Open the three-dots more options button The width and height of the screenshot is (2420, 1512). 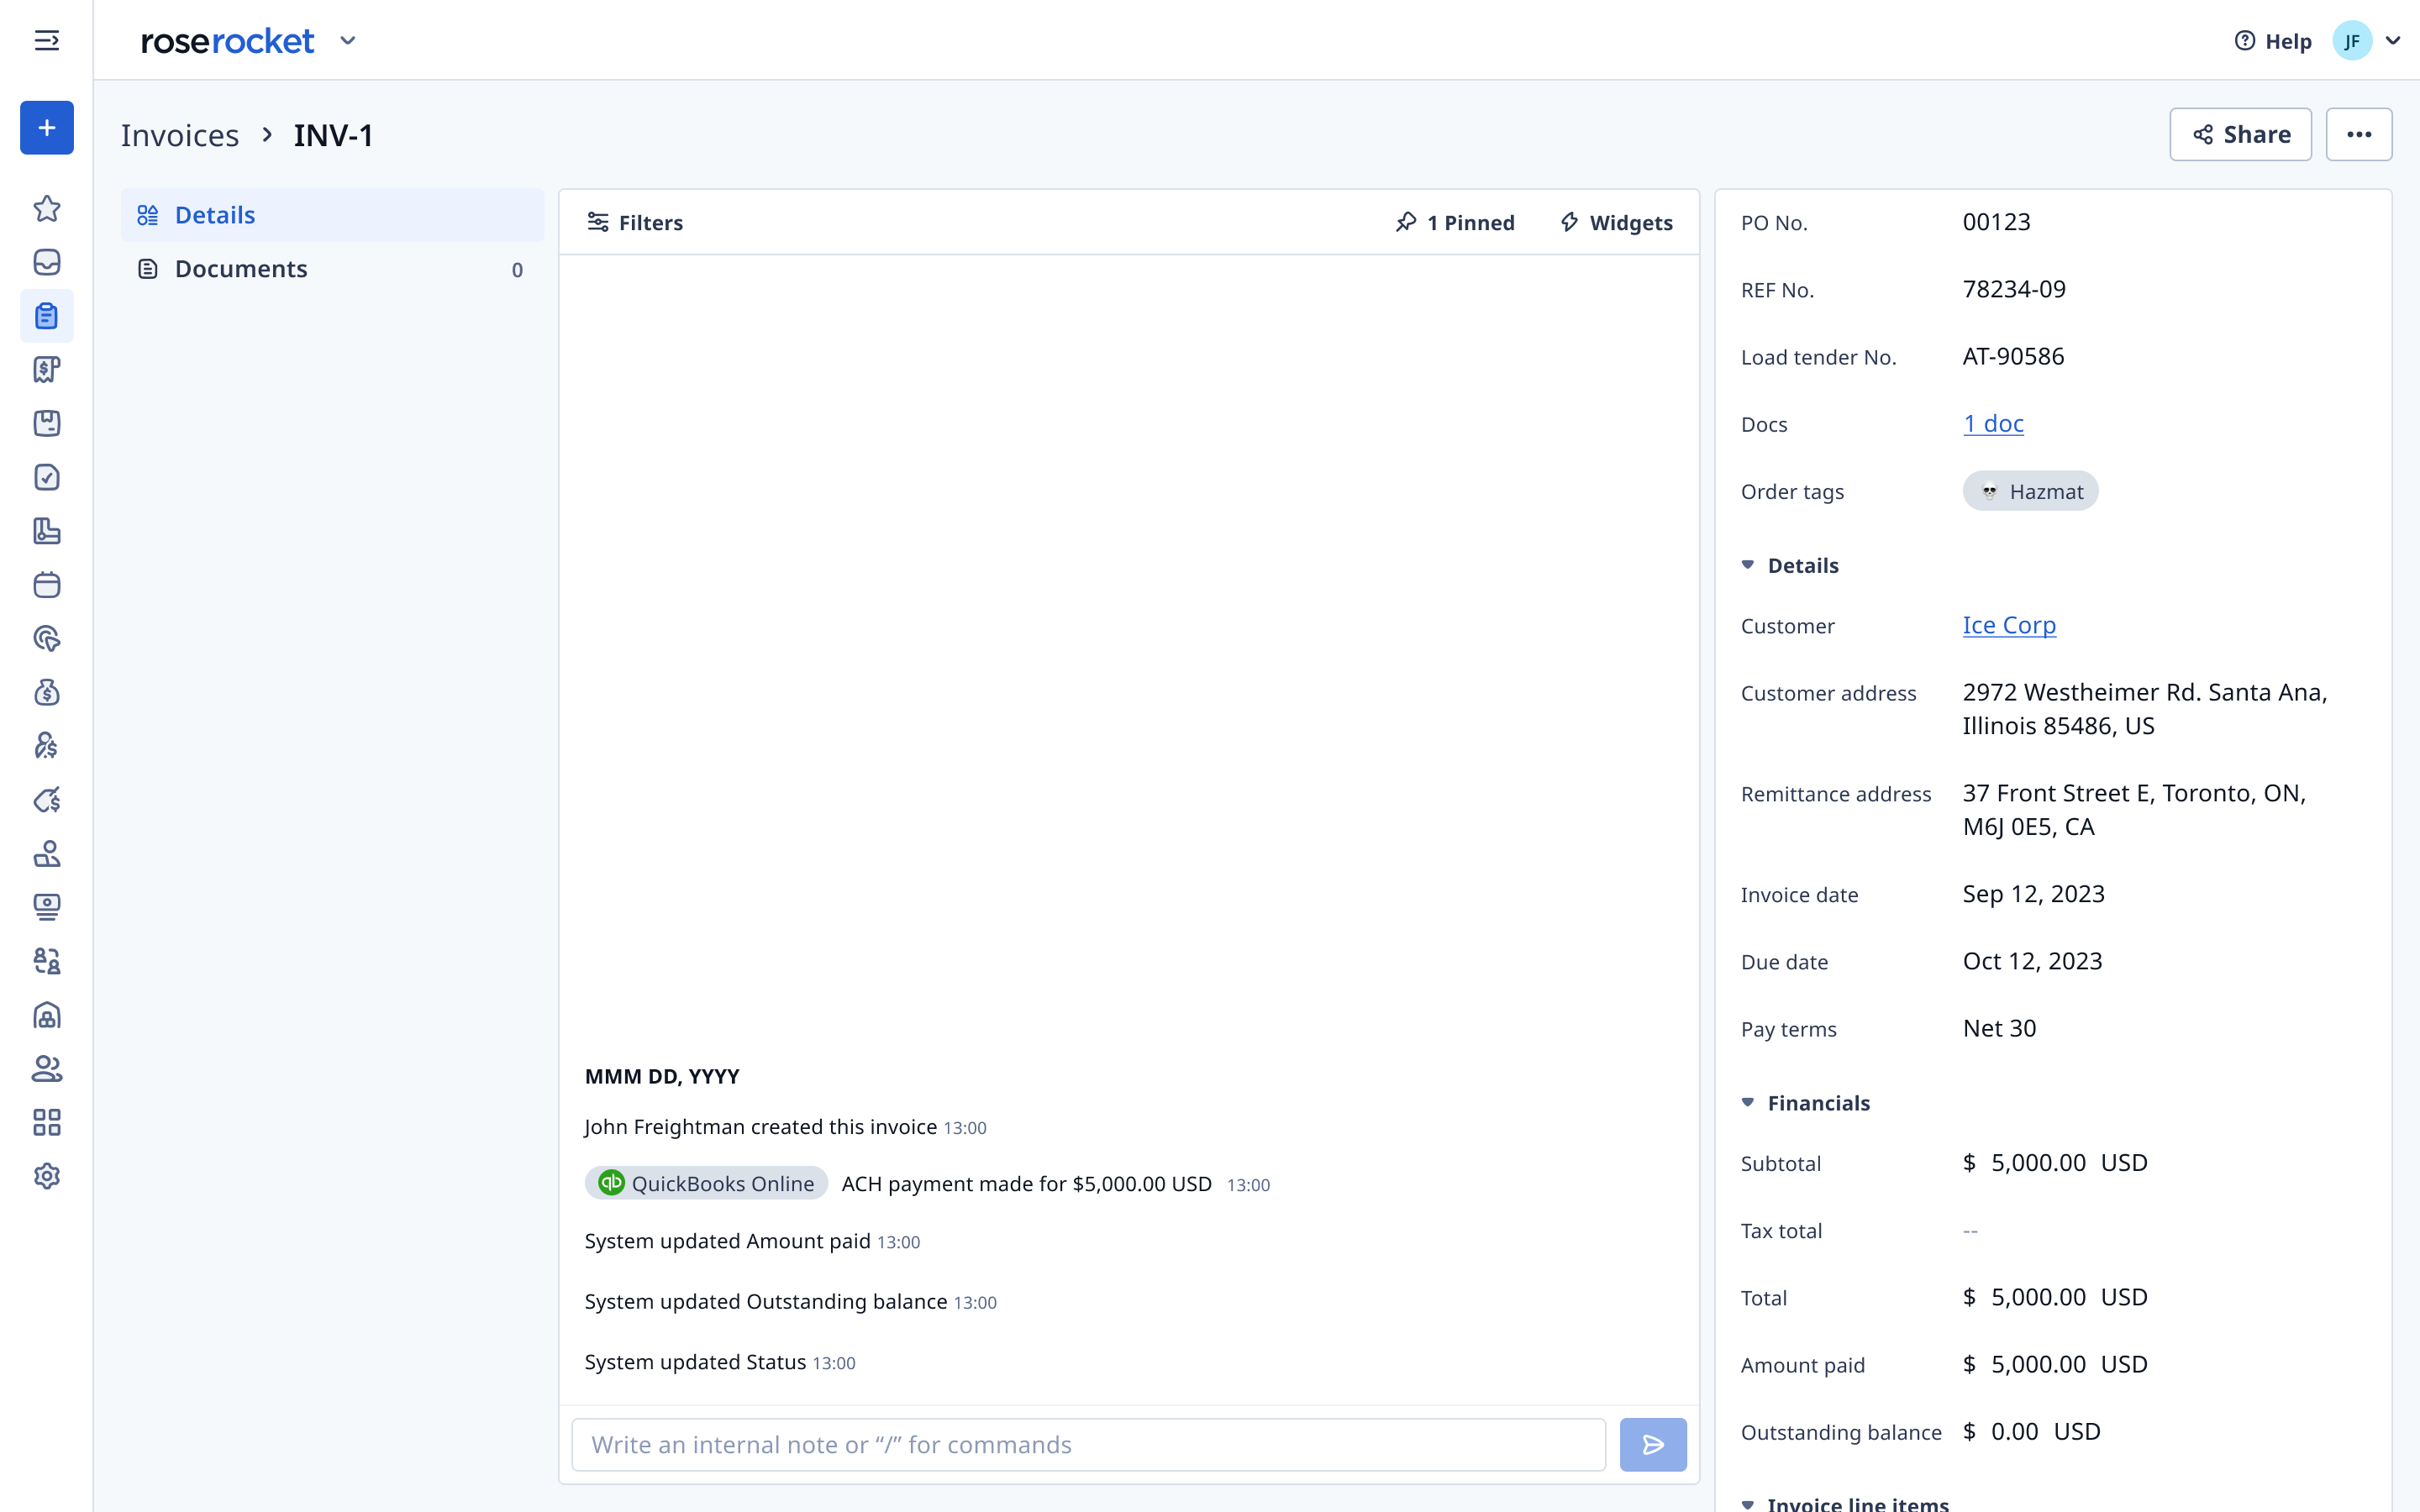tap(2359, 134)
